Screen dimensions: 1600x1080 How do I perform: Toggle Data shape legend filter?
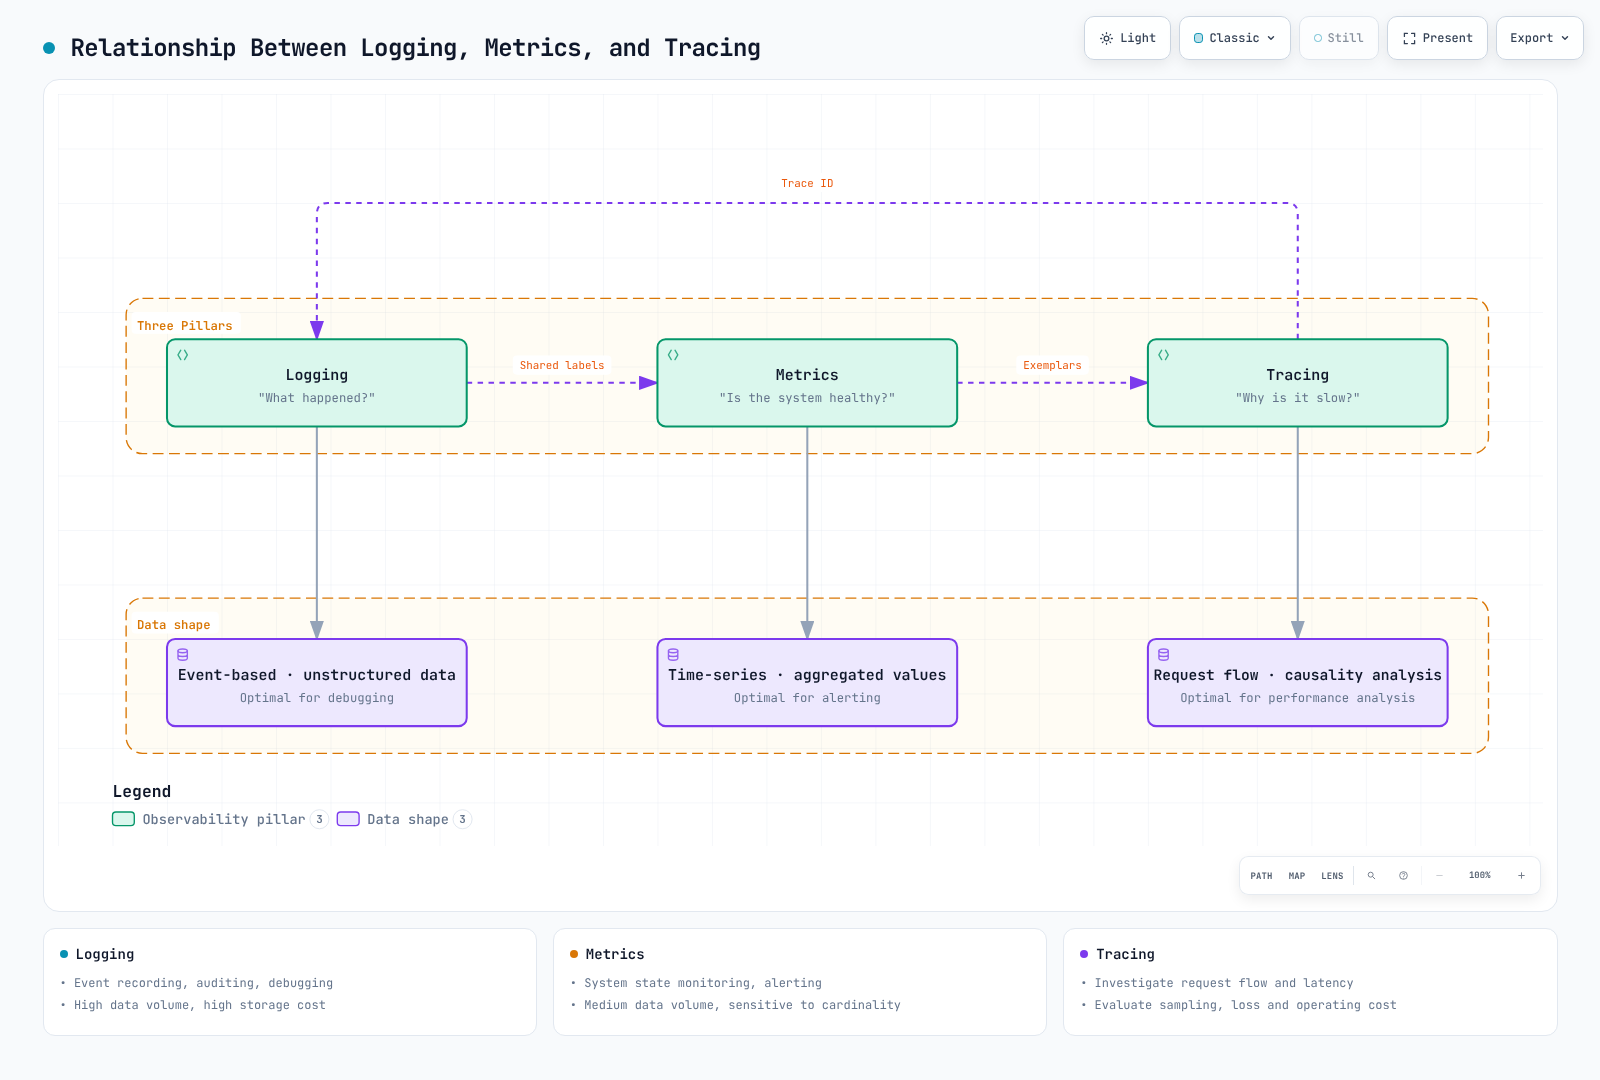tap(404, 819)
